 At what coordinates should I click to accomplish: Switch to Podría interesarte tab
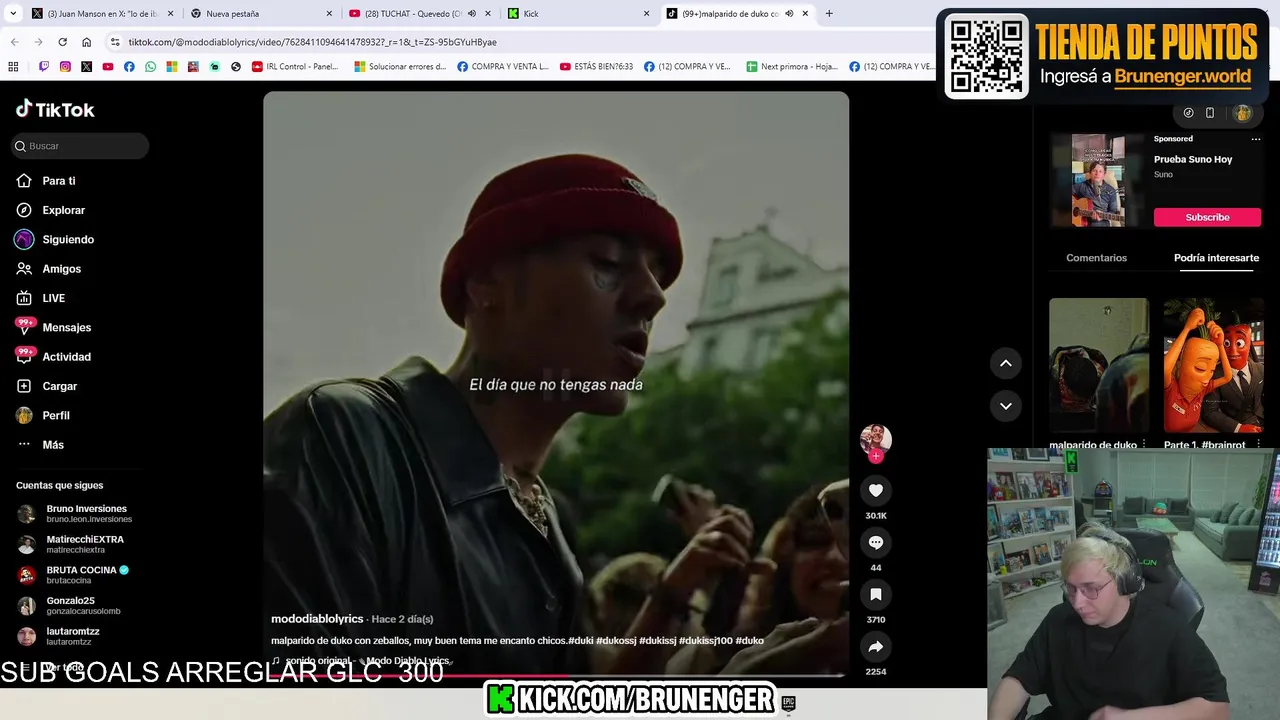point(1216,258)
